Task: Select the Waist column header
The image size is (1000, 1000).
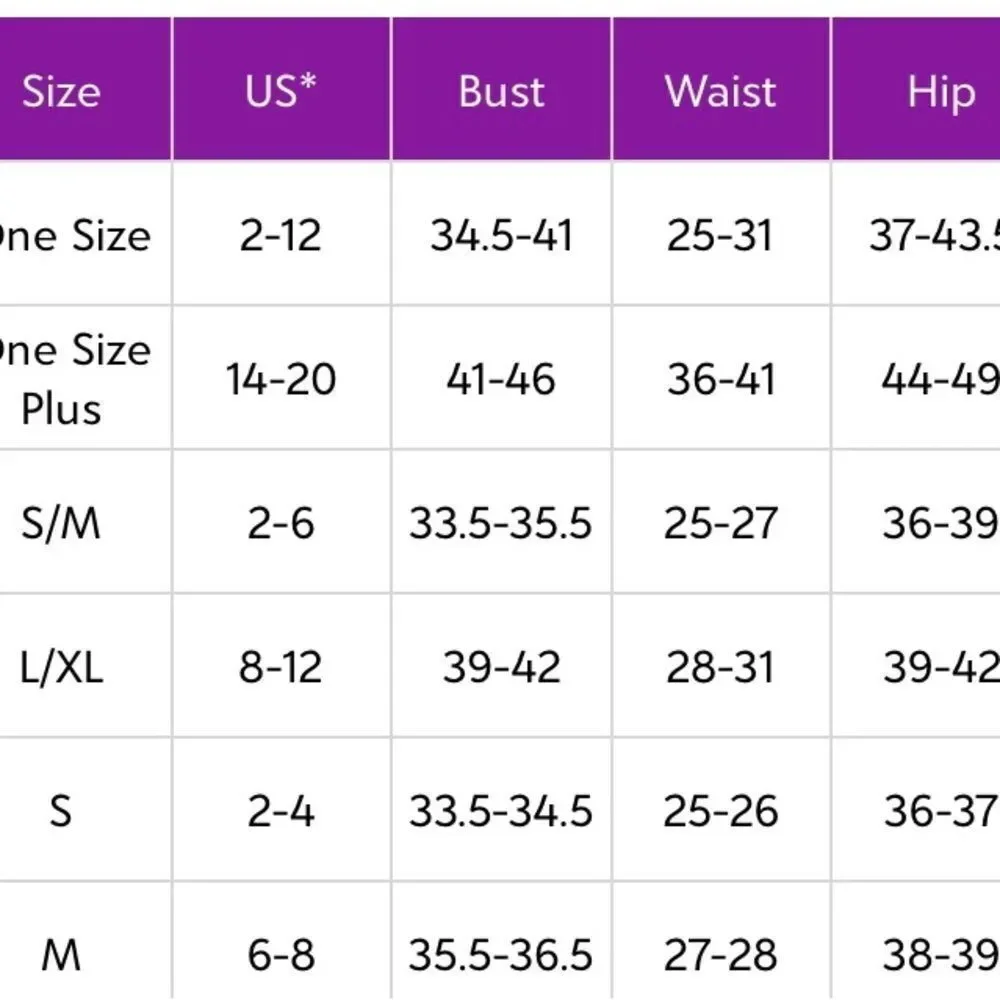Action: coord(720,91)
